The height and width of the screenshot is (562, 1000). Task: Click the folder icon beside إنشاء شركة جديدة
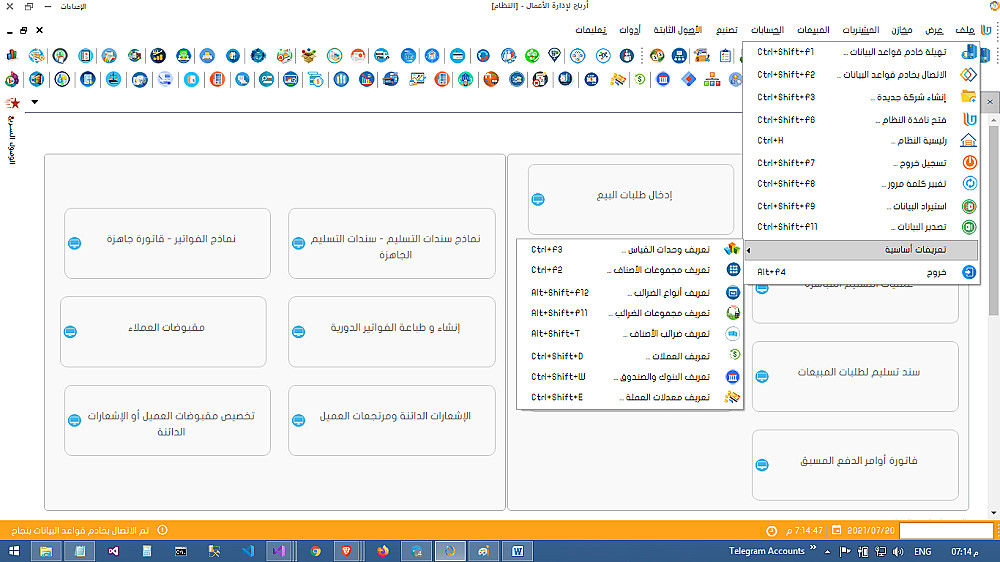[x=969, y=97]
